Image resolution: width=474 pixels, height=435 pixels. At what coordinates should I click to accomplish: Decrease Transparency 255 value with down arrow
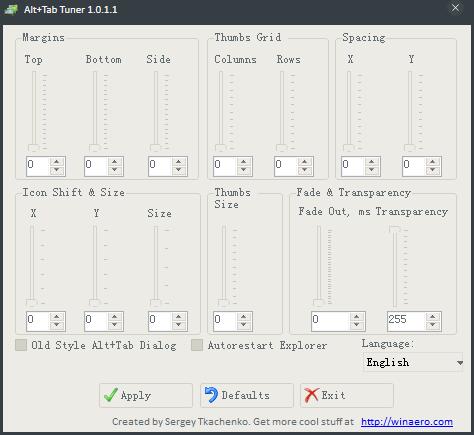(433, 325)
